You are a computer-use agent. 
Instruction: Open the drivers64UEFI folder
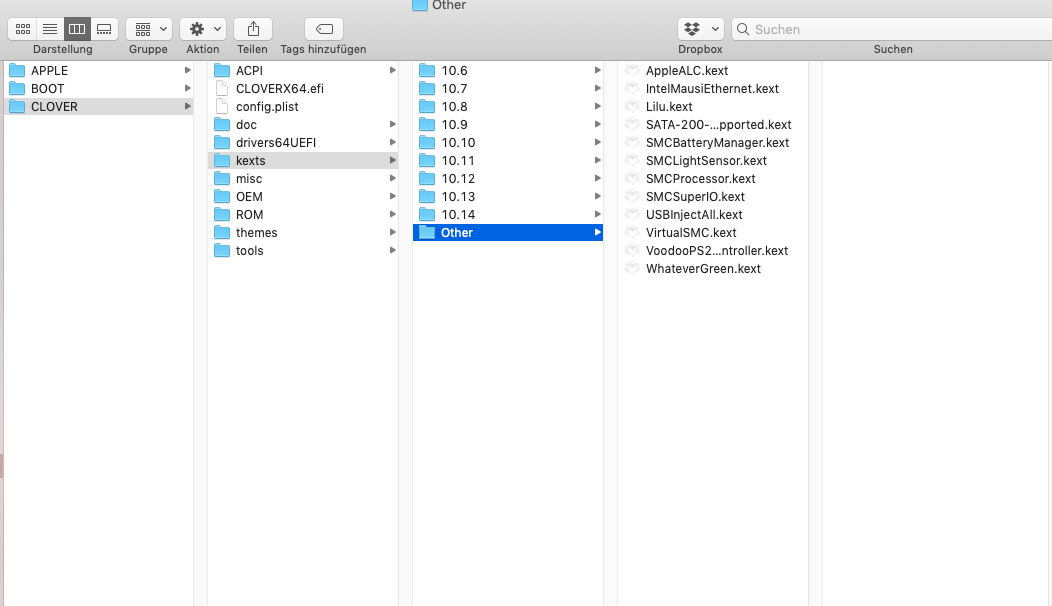pos(305,143)
